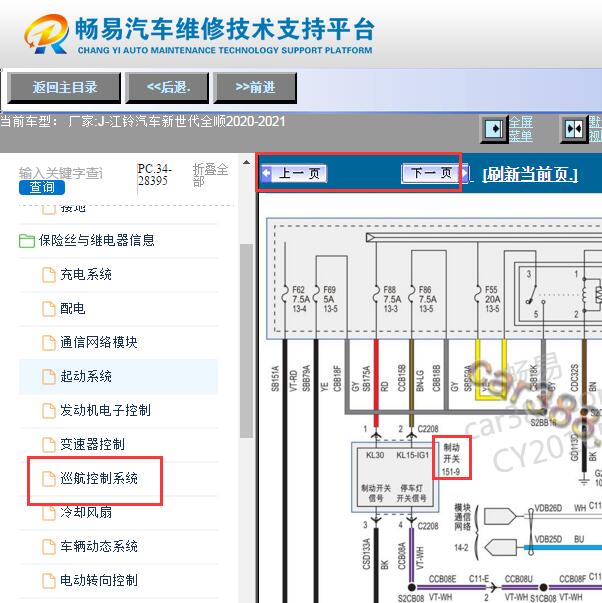Open 全屏菜单 link

(x=521, y=129)
